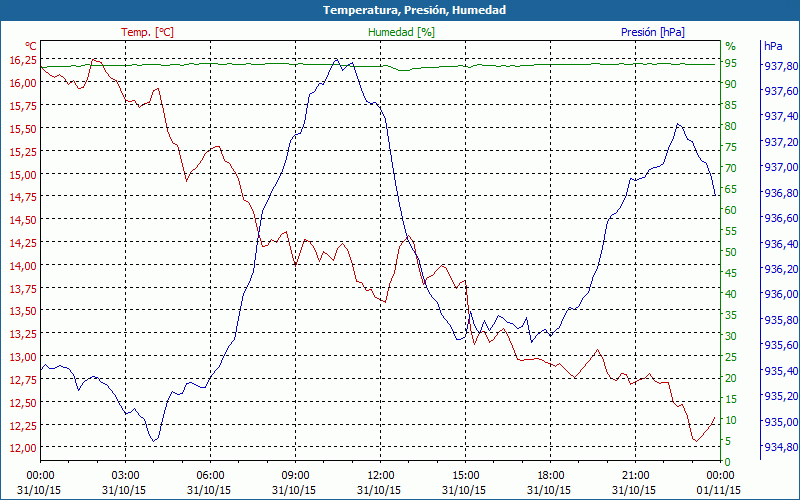Click the 935,60 pressure axis value

(x=781, y=345)
